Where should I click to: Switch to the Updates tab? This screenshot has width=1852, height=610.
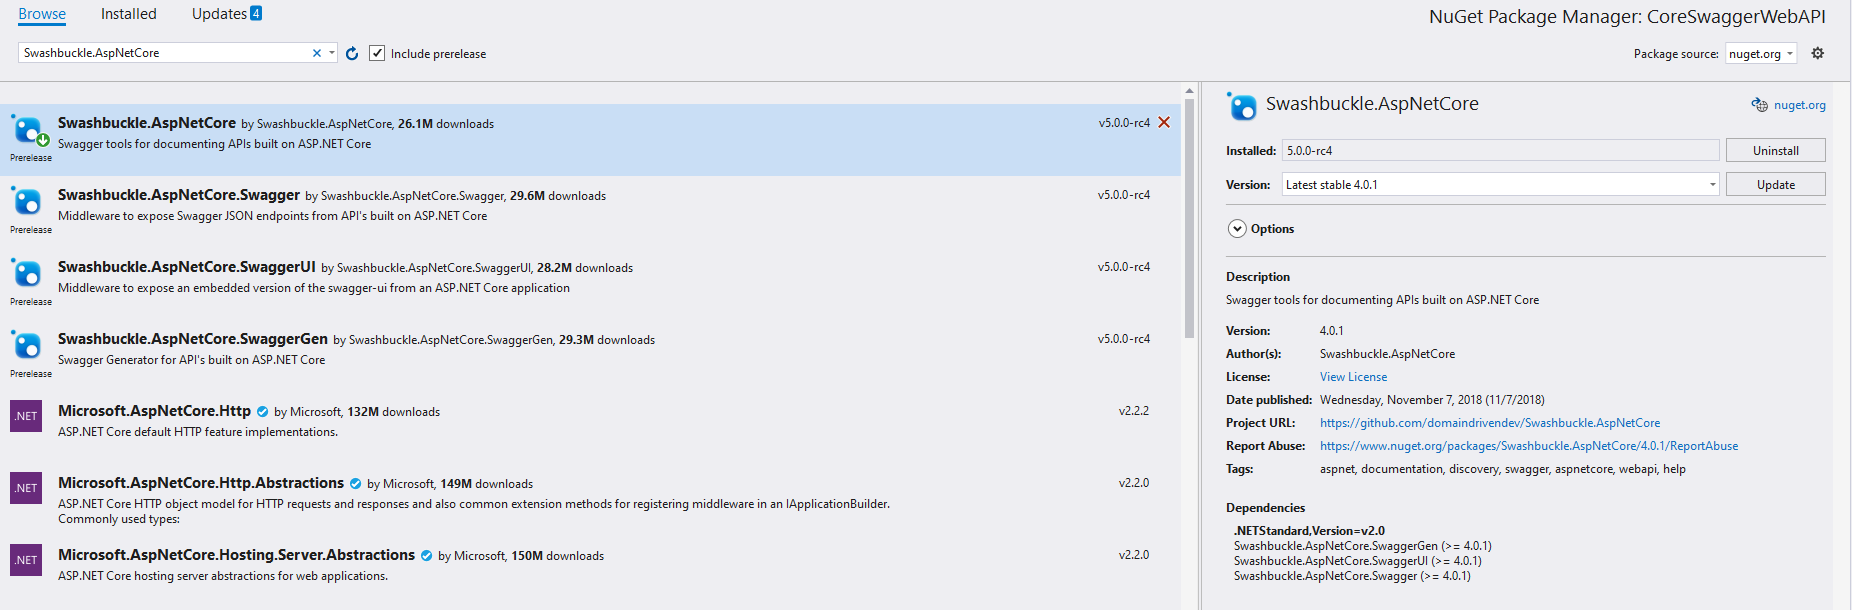pyautogui.click(x=219, y=14)
